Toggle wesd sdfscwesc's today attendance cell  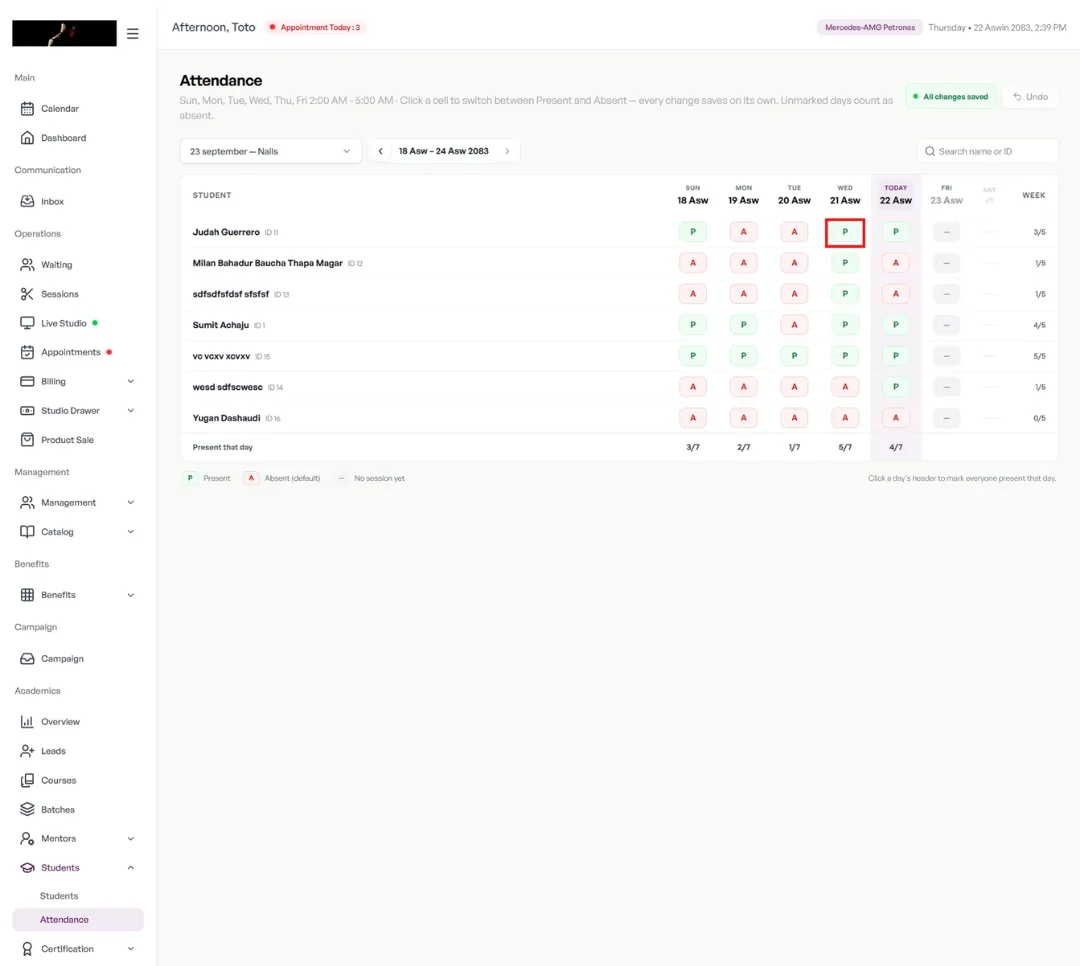[x=895, y=387]
